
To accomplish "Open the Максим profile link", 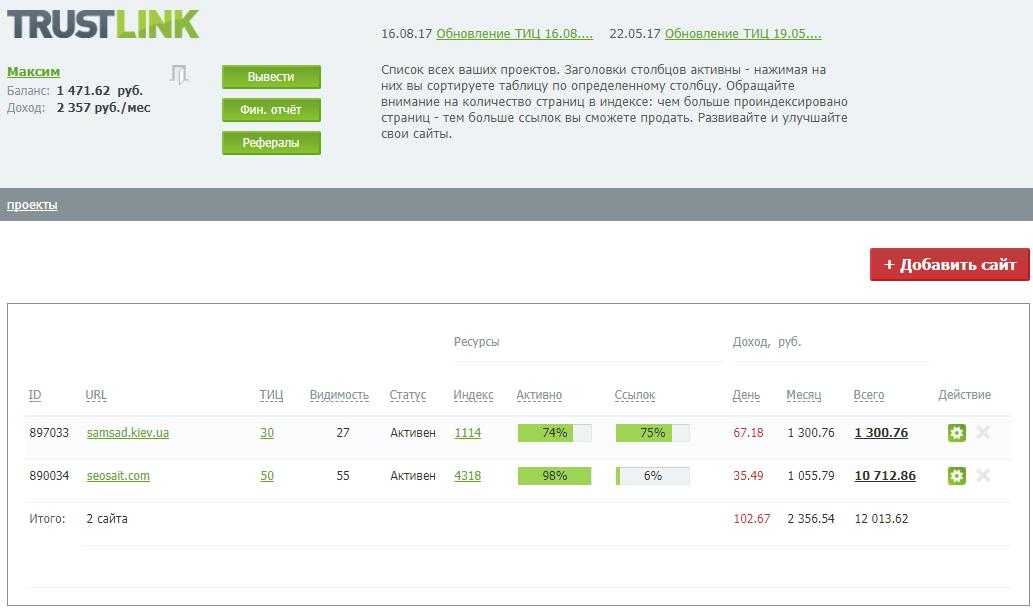I will 33,72.
